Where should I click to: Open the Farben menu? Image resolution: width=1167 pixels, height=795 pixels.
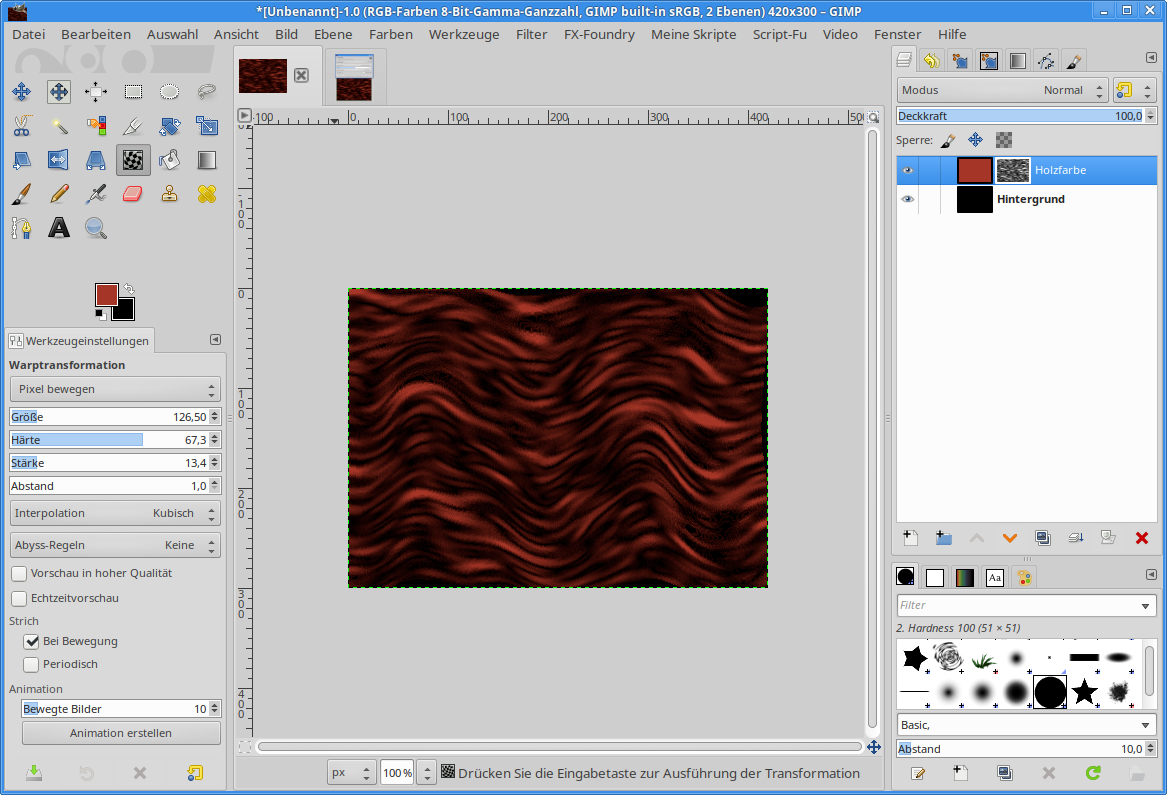pos(390,34)
